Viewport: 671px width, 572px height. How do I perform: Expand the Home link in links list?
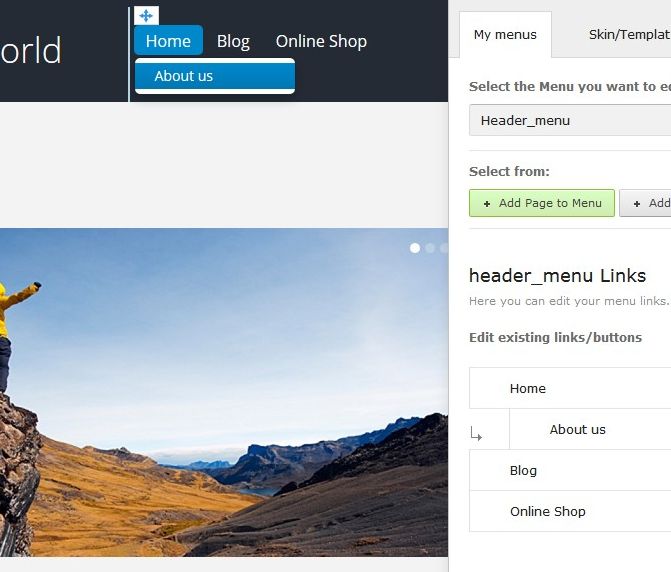point(570,388)
